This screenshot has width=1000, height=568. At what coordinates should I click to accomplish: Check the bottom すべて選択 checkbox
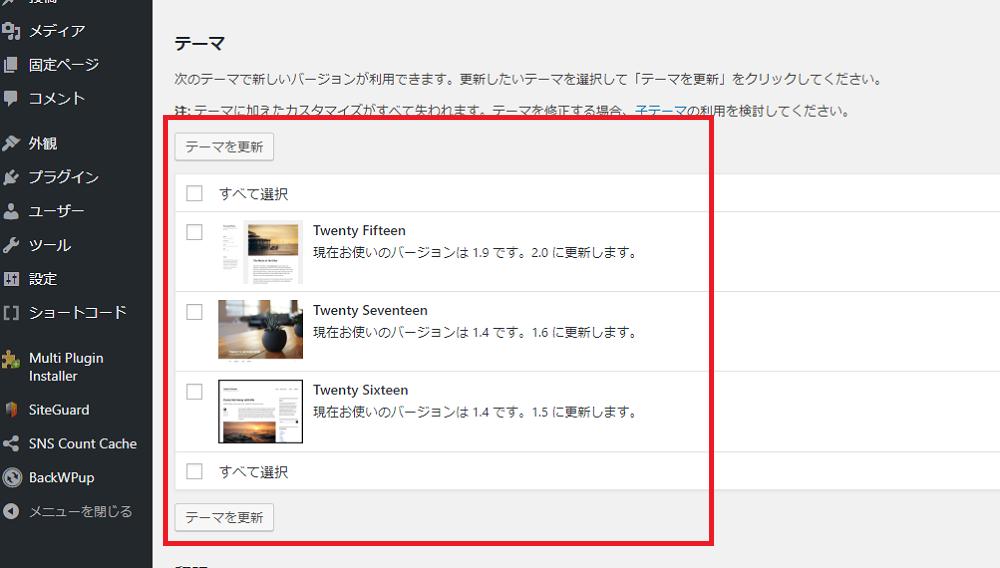point(195,471)
